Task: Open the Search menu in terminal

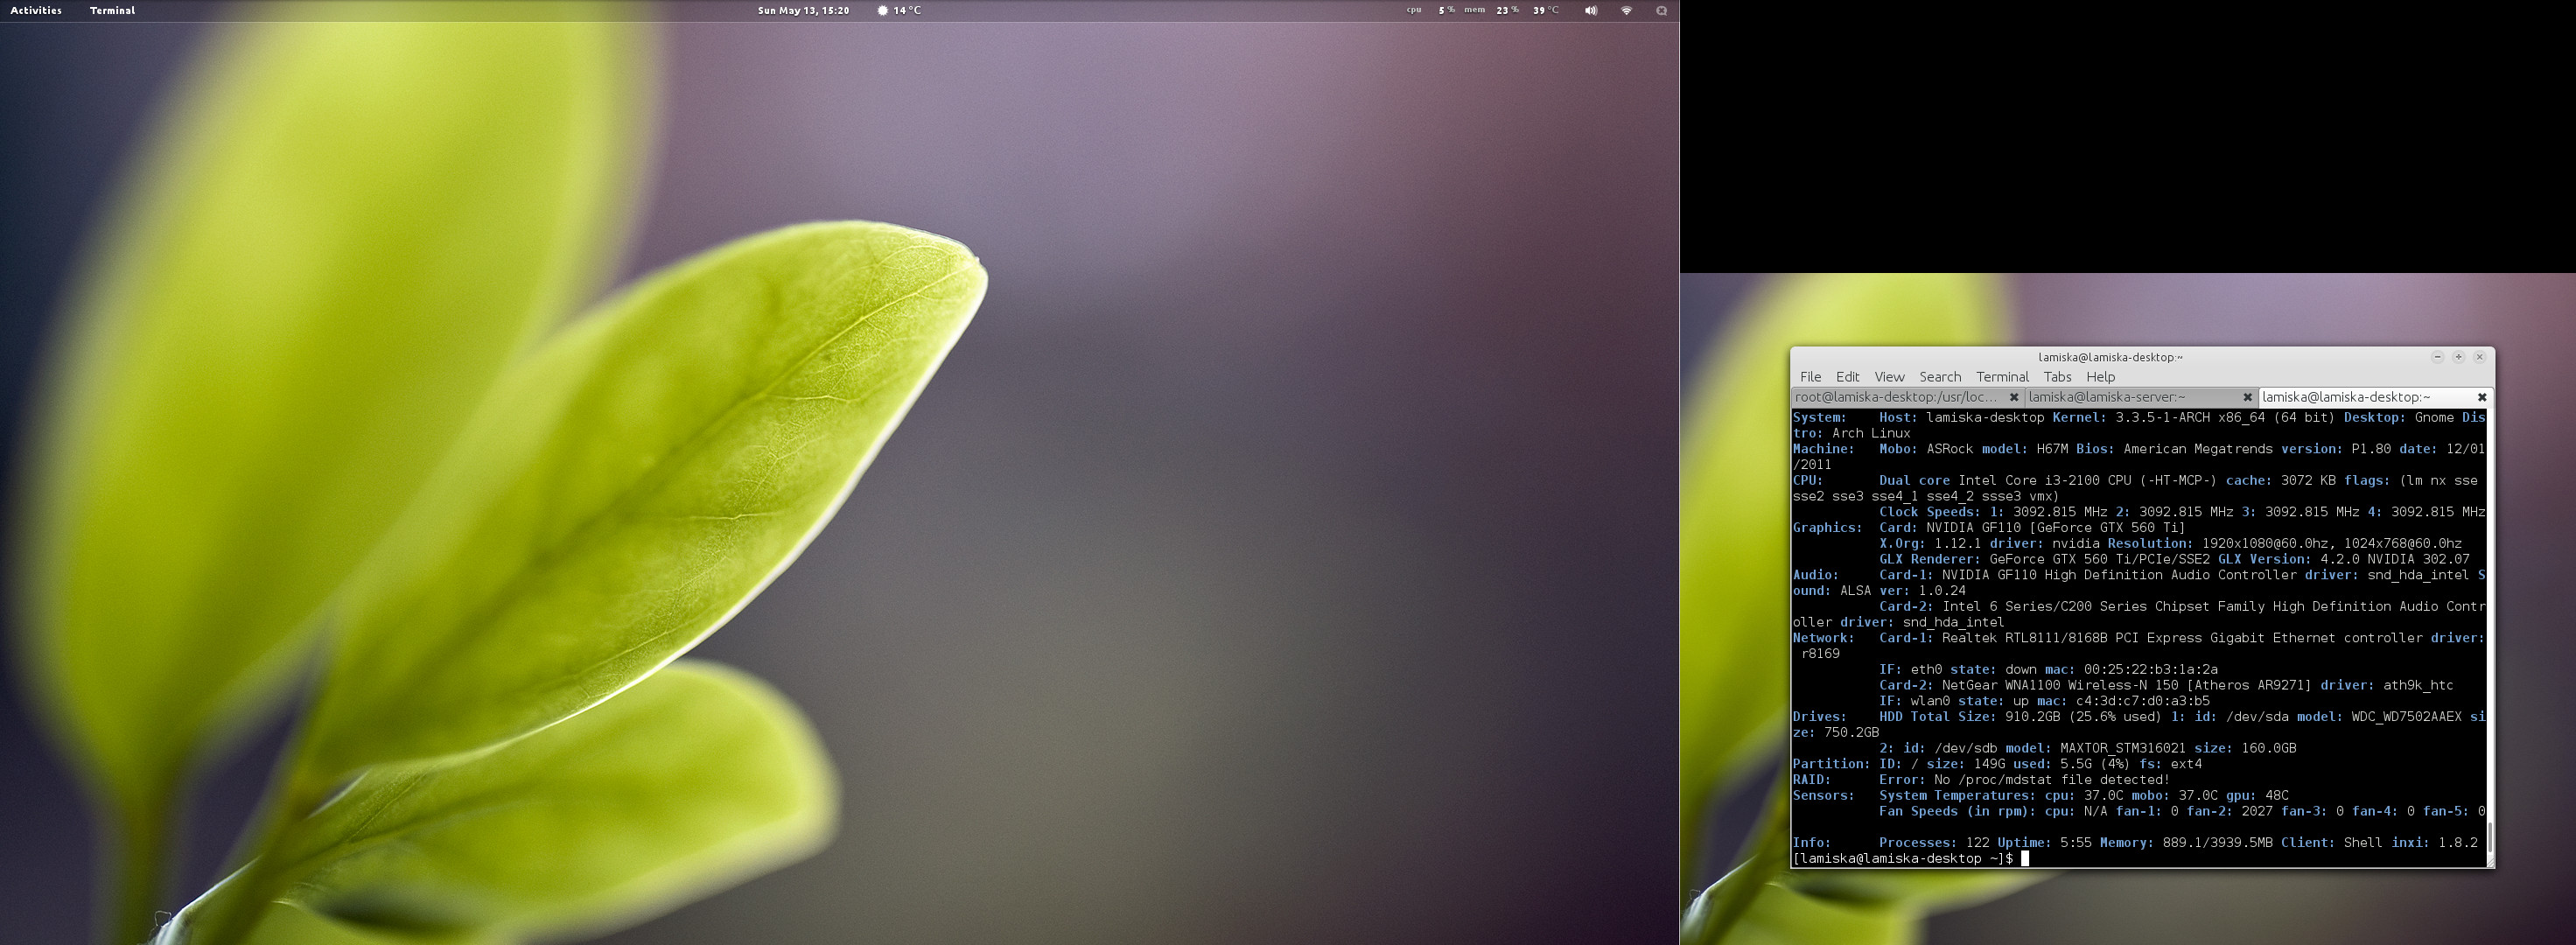Action: point(1940,377)
